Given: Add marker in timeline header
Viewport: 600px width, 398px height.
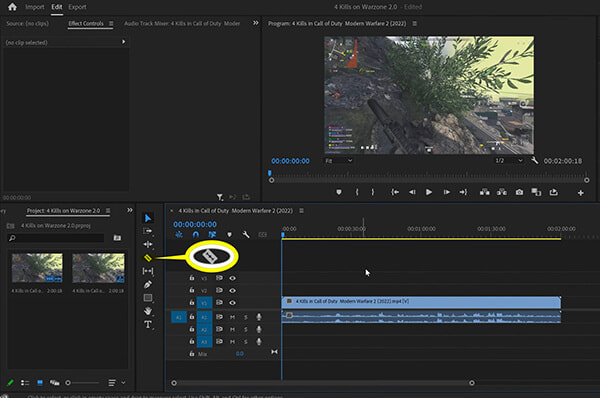Looking at the screenshot, I should click(229, 235).
